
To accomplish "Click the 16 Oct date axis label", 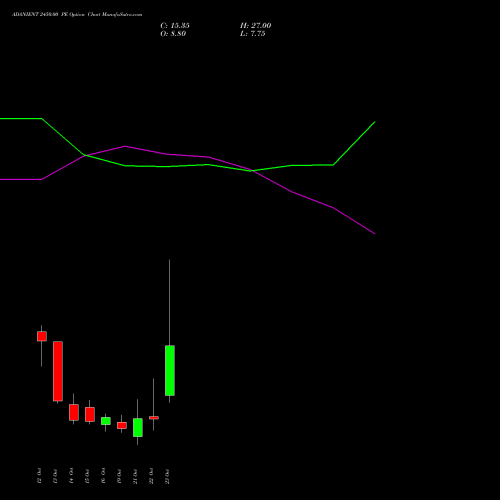I will tap(103, 476).
